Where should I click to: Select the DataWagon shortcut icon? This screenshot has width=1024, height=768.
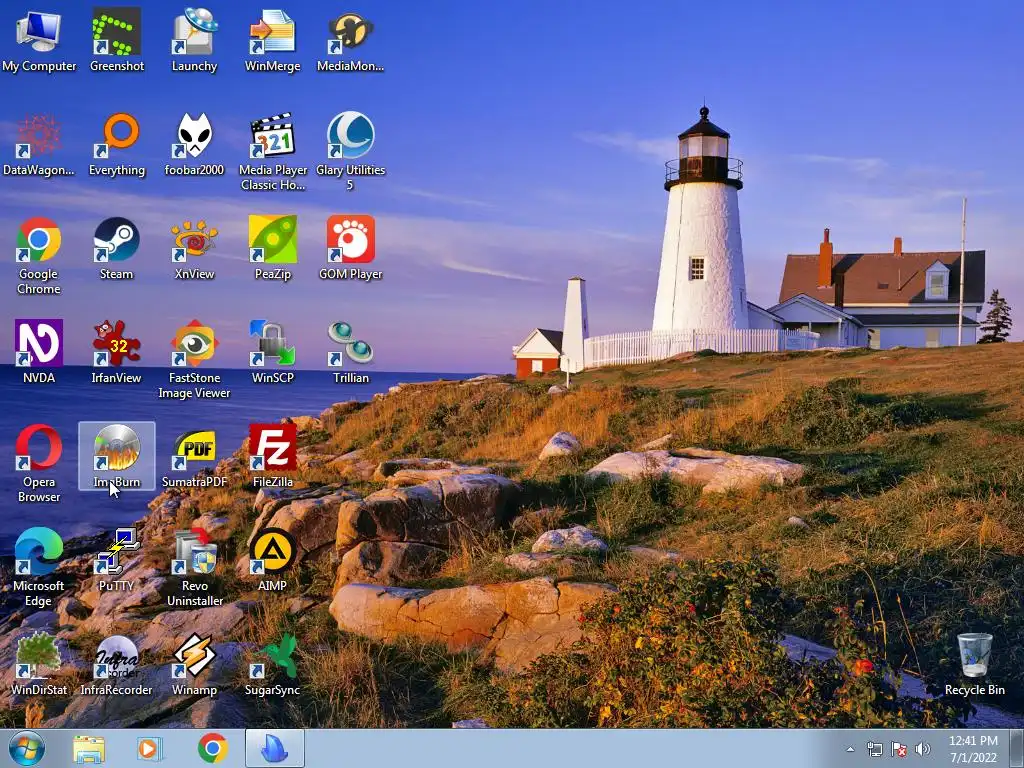(39, 145)
